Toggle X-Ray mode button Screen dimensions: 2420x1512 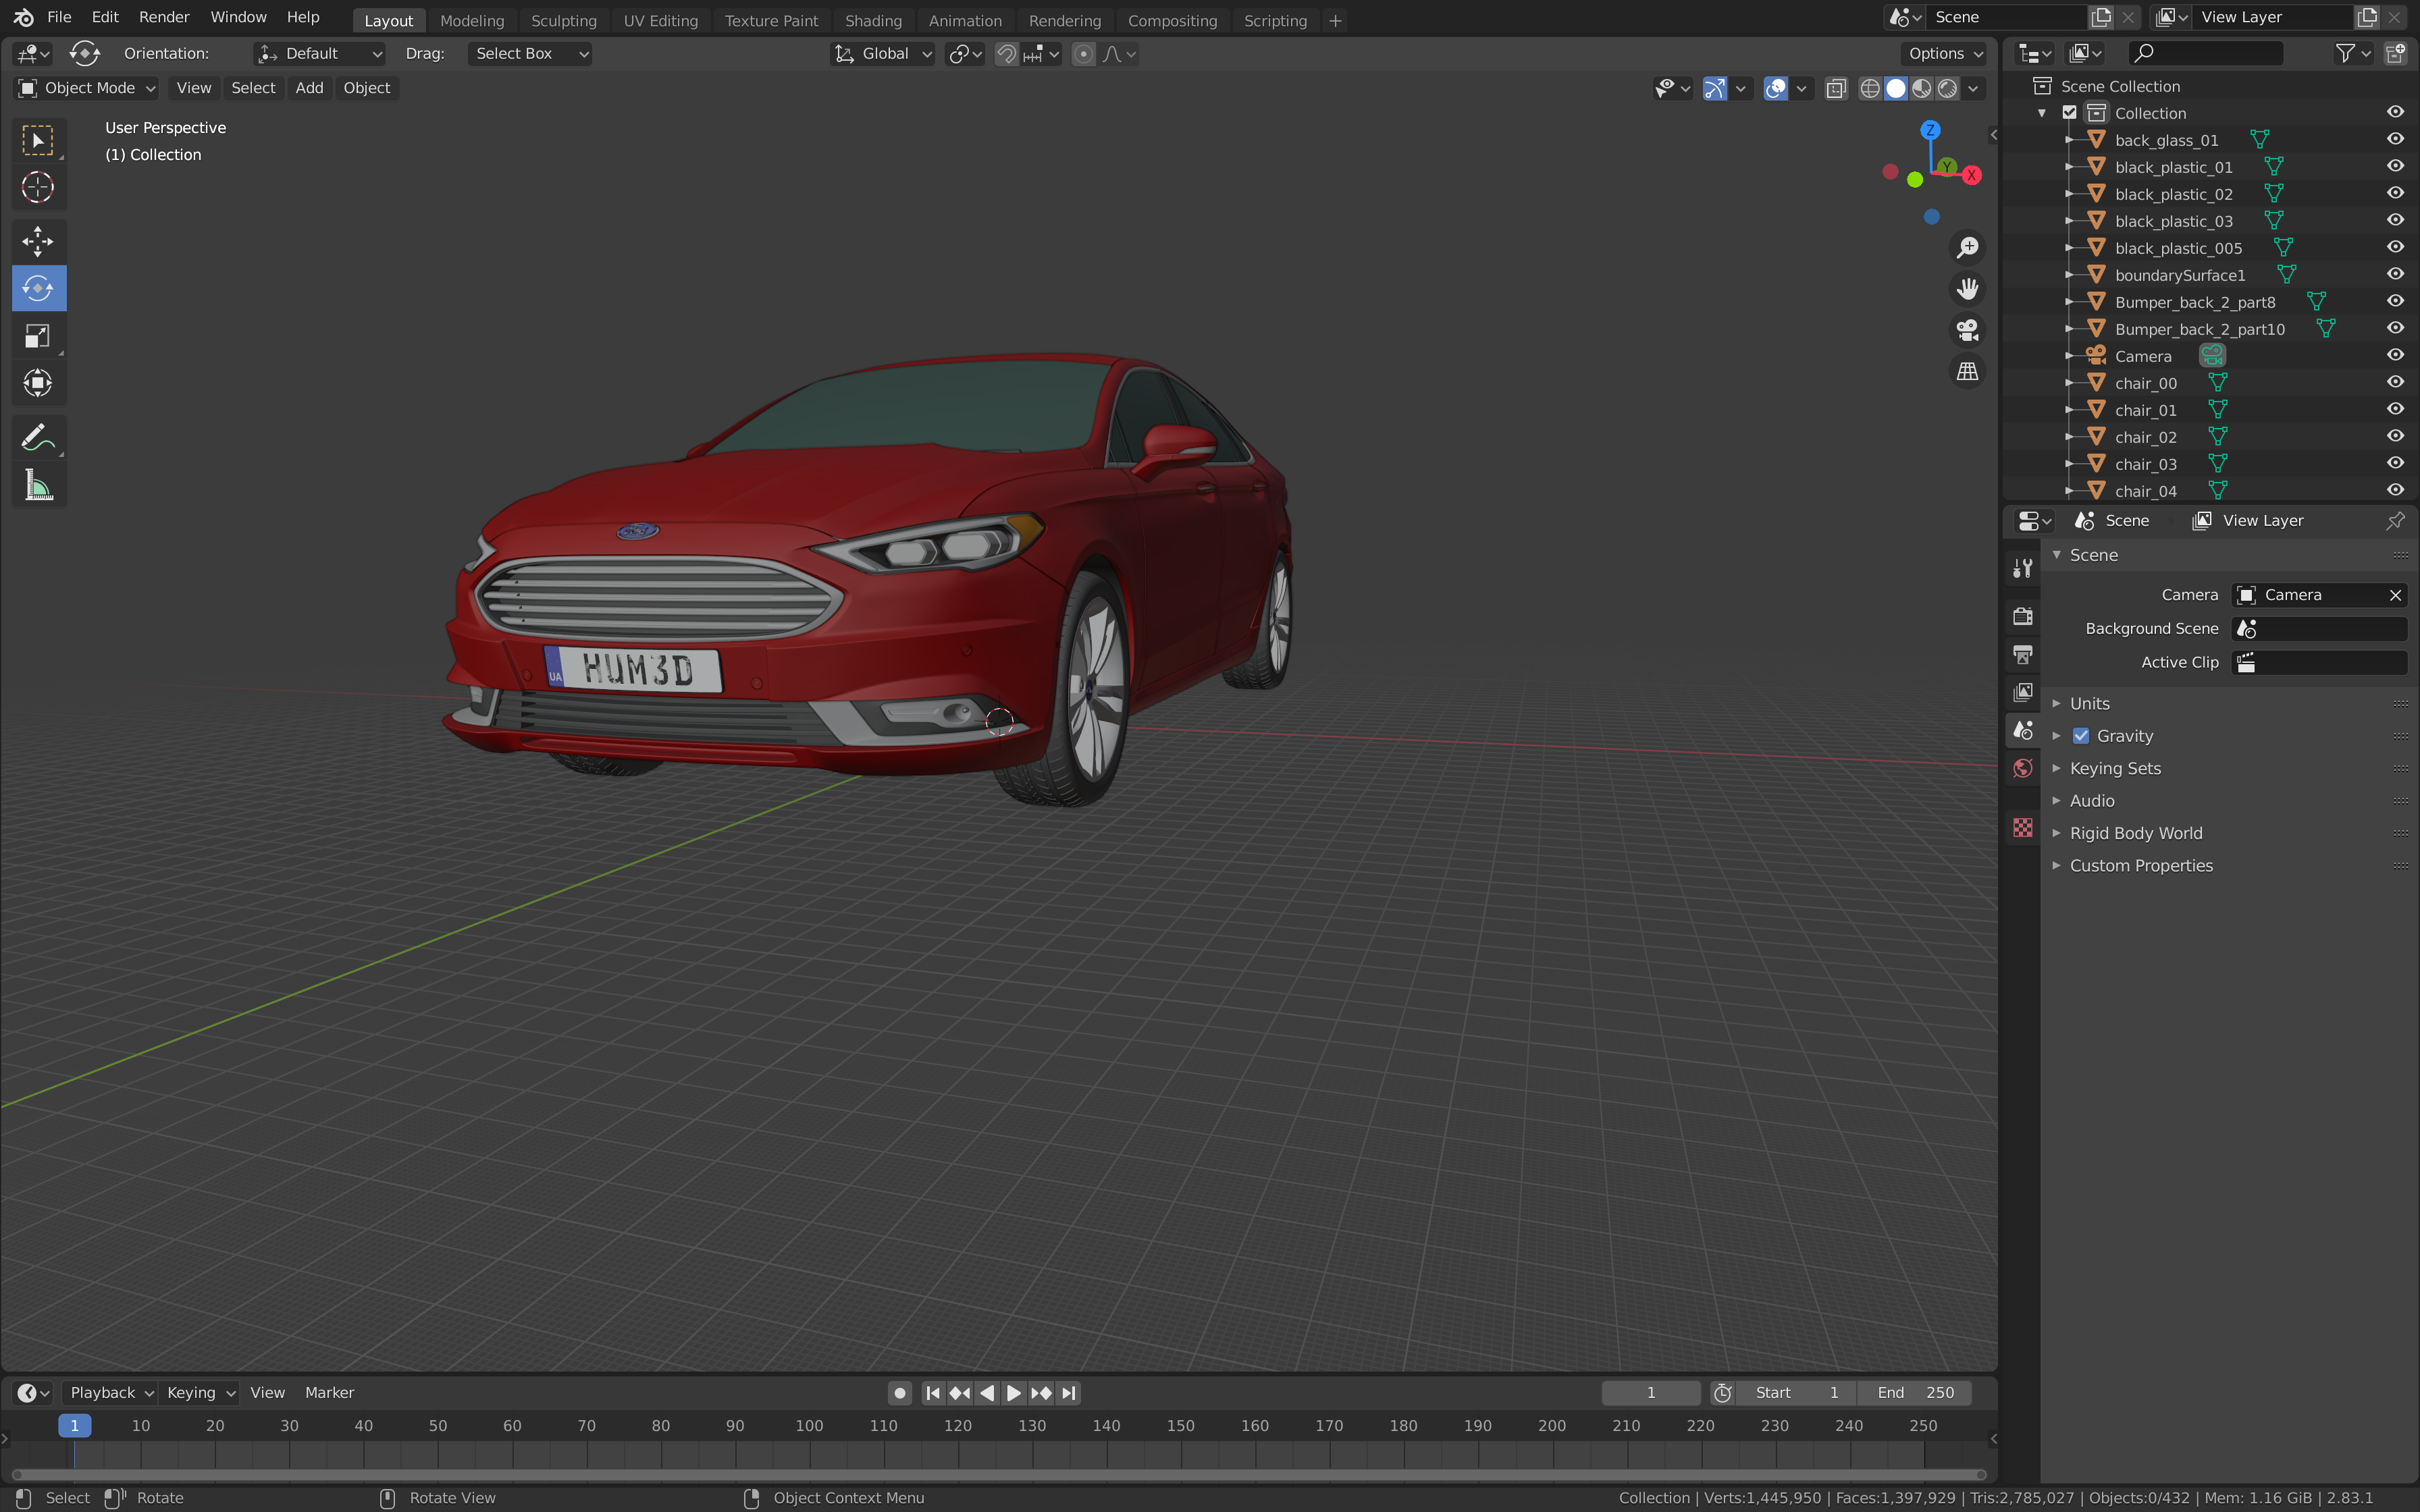(x=1835, y=88)
